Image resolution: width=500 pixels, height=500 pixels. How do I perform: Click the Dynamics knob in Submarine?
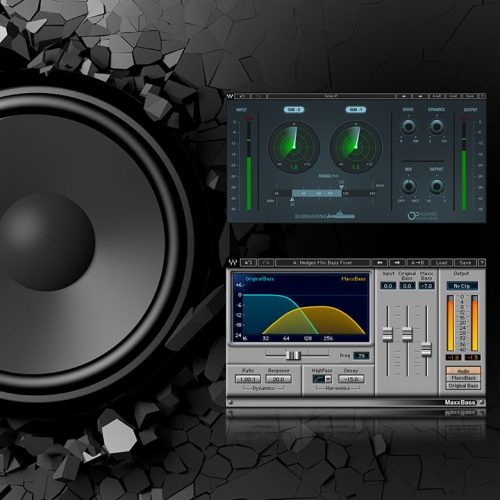click(436, 127)
